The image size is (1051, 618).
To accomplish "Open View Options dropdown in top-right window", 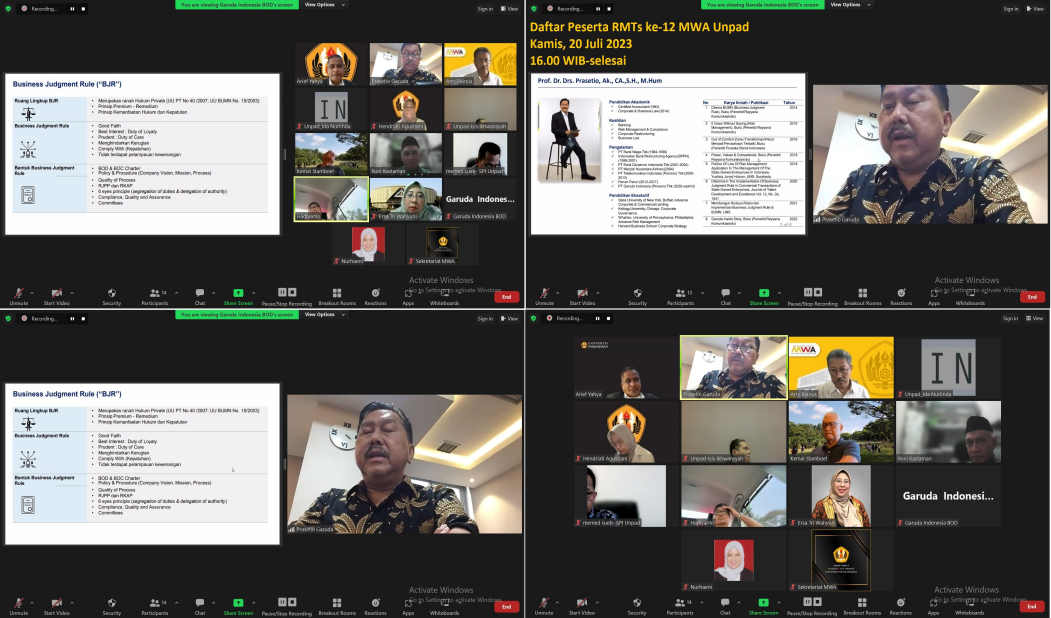I will (x=850, y=5).
